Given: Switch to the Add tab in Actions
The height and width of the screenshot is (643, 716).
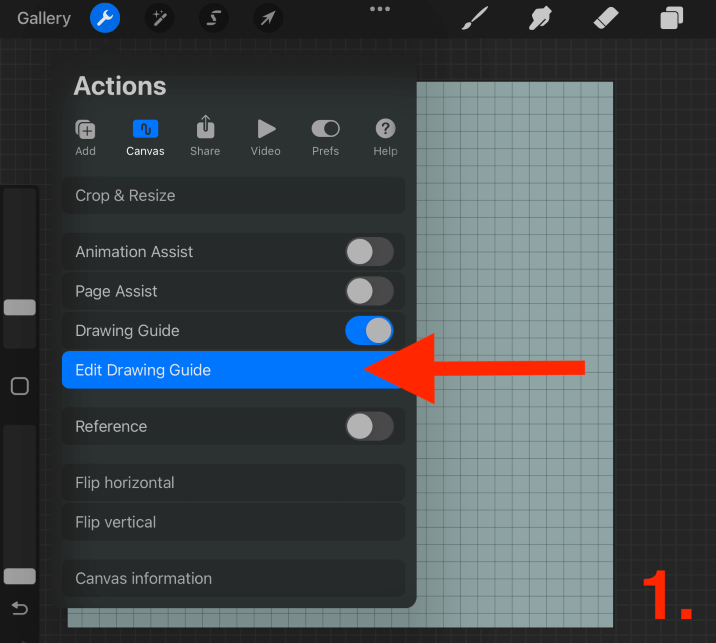Looking at the screenshot, I should [x=85, y=137].
